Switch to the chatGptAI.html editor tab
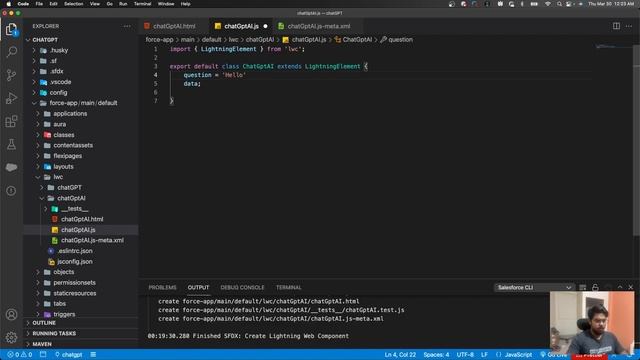640x360 pixels. point(174,26)
